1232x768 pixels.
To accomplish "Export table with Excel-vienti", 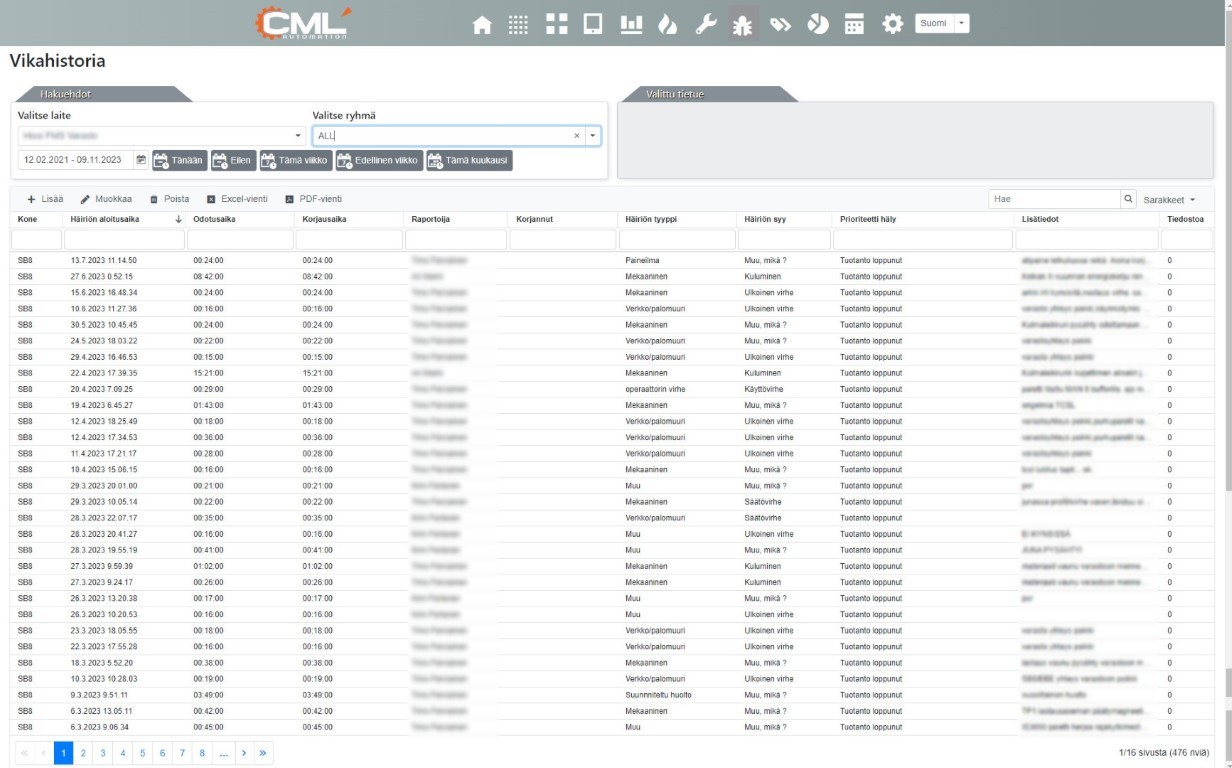I will click(237, 199).
